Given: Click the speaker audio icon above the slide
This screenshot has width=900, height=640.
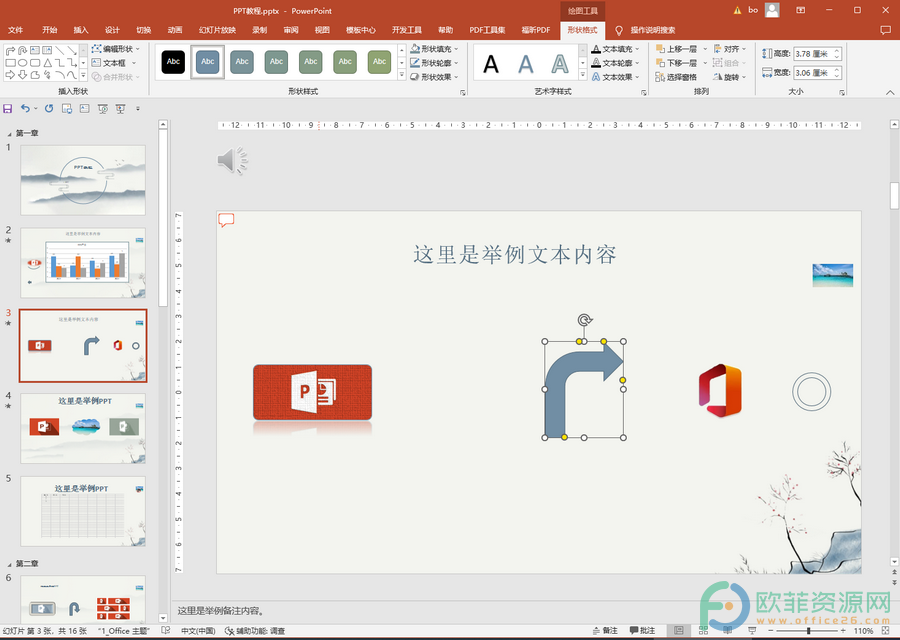Looking at the screenshot, I should pyautogui.click(x=232, y=160).
